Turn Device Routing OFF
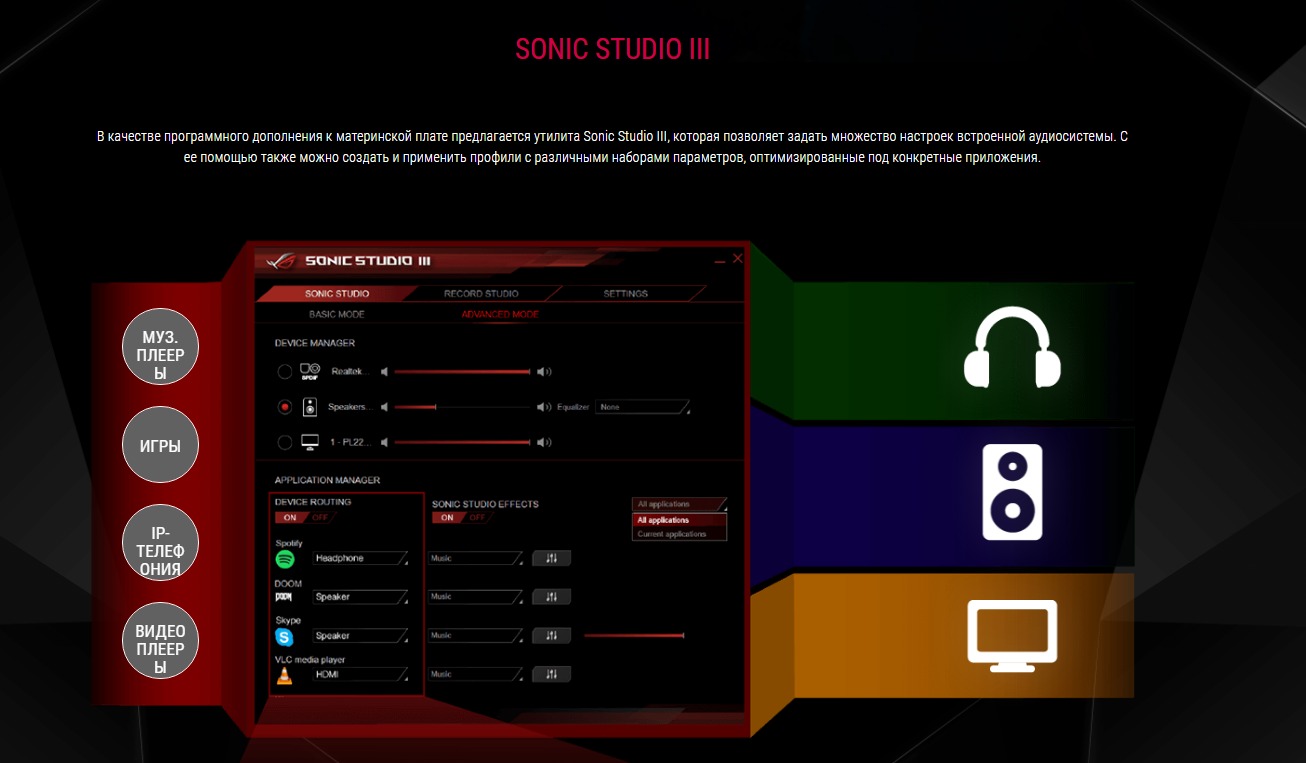 320,518
